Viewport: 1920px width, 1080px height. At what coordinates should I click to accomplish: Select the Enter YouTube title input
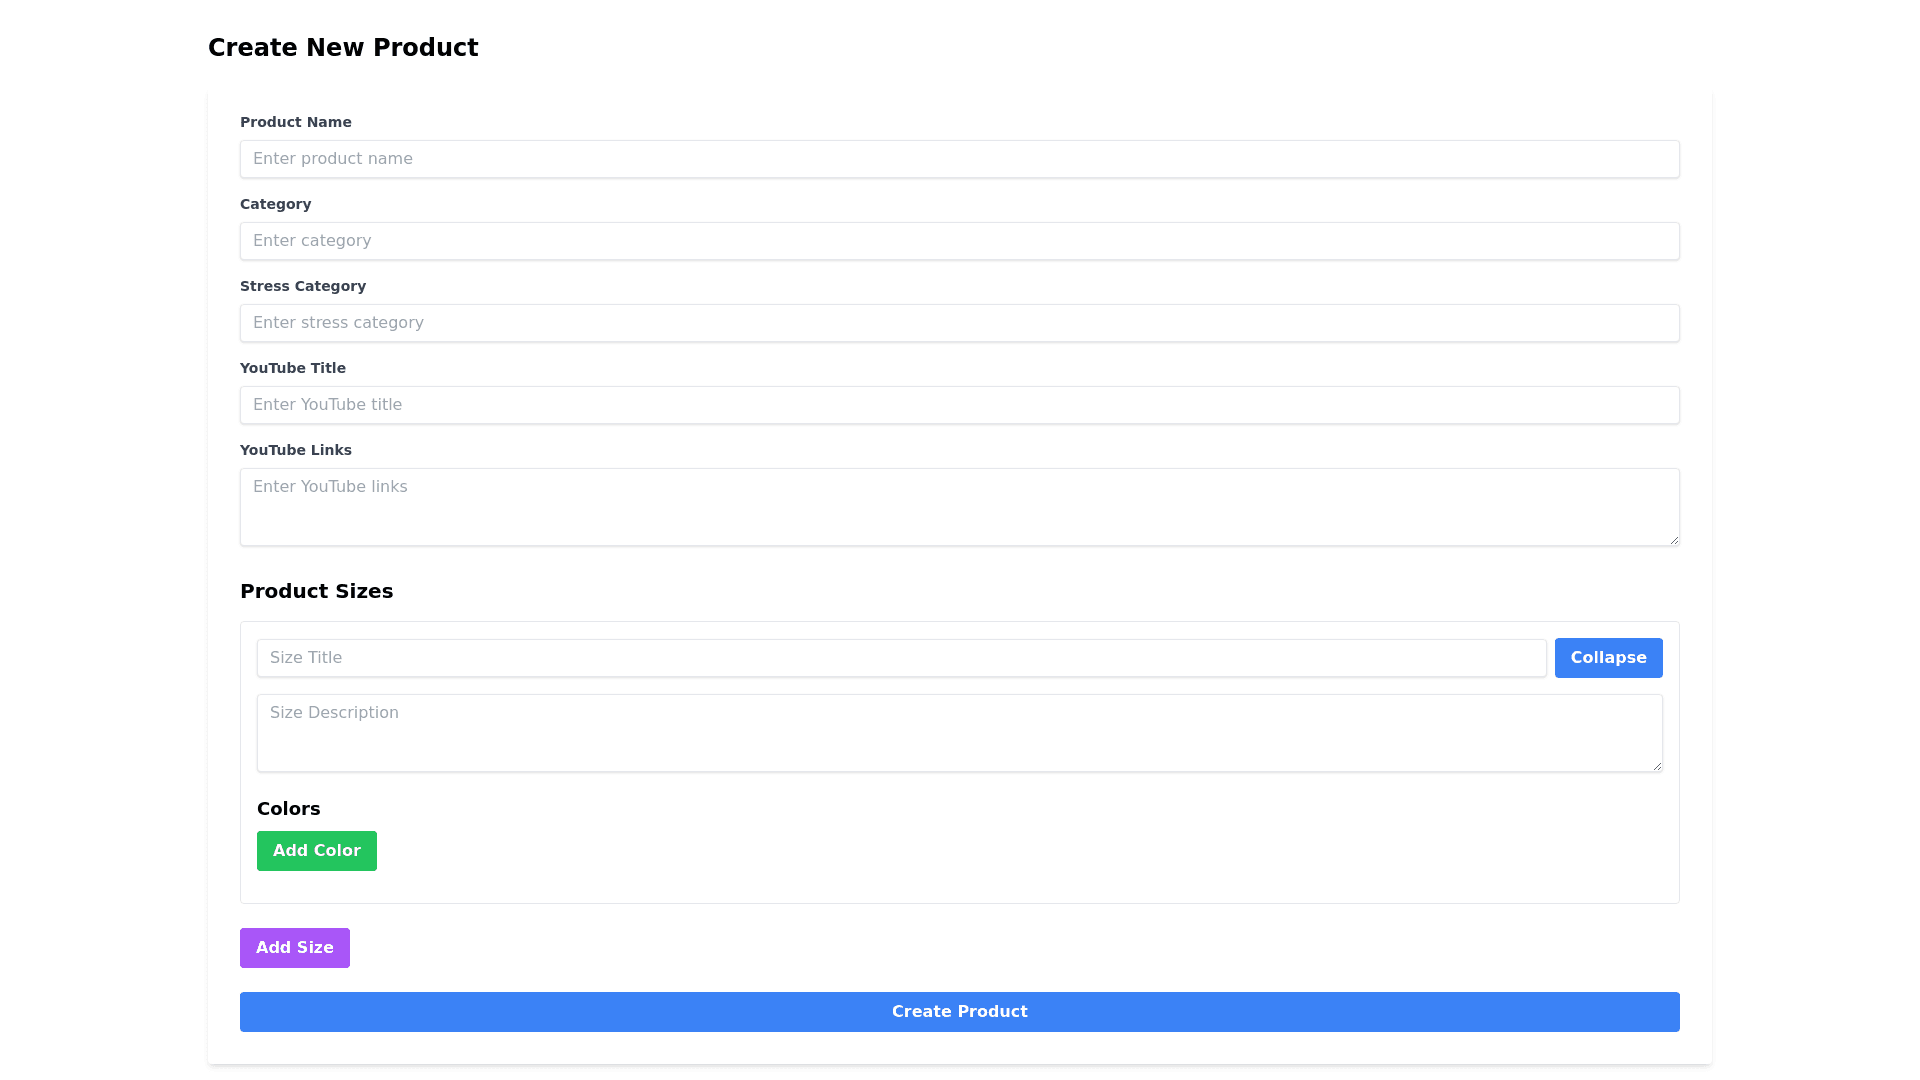pyautogui.click(x=959, y=405)
